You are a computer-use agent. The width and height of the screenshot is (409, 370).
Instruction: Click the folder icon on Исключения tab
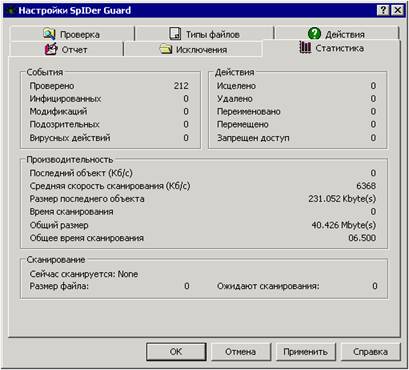coord(165,49)
